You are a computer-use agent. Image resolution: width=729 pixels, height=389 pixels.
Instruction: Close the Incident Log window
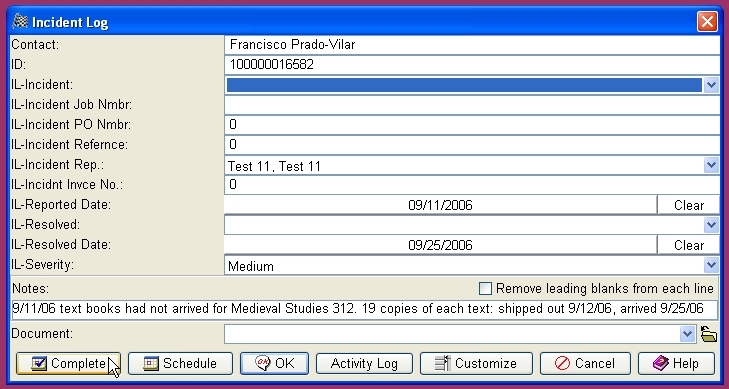click(707, 21)
